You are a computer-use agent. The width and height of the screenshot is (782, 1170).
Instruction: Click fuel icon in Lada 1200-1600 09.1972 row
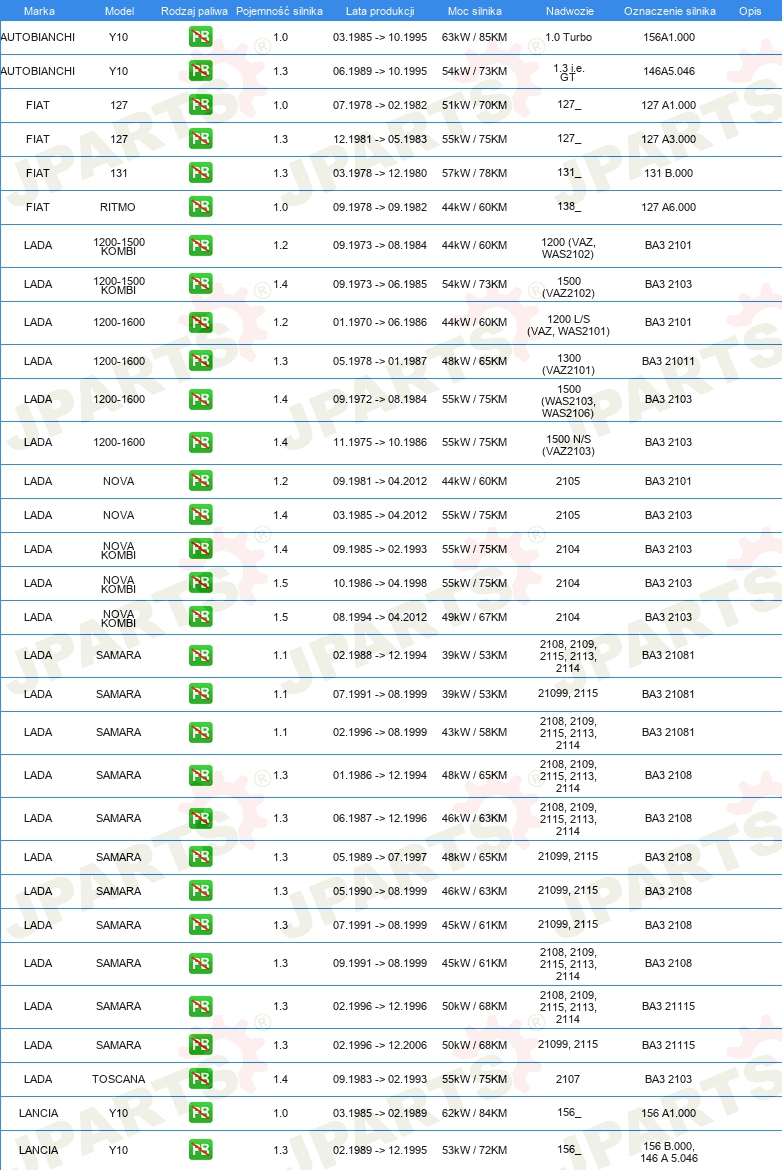(x=201, y=399)
